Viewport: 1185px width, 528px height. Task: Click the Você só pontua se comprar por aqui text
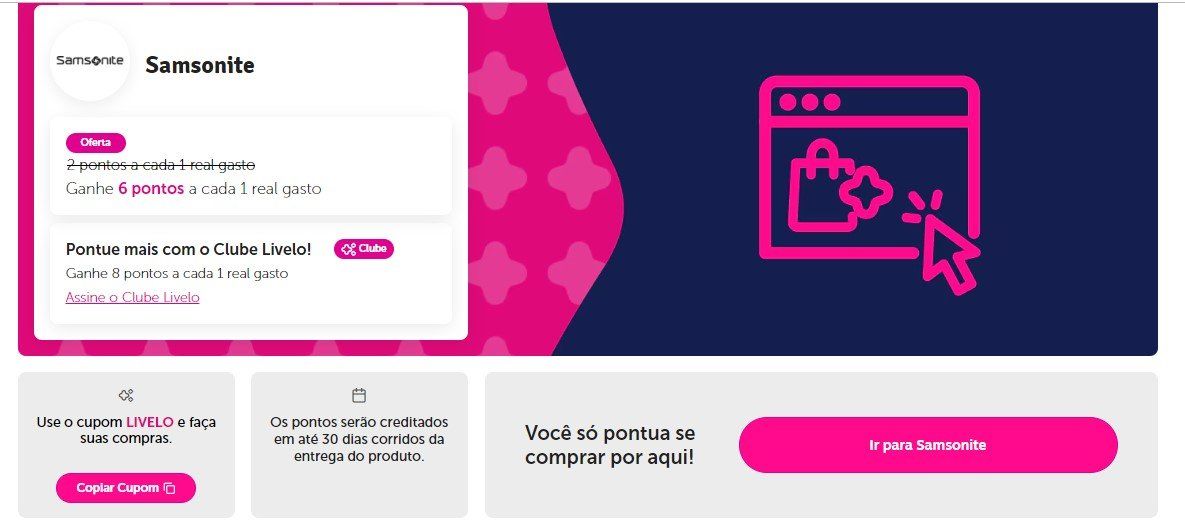coord(610,445)
